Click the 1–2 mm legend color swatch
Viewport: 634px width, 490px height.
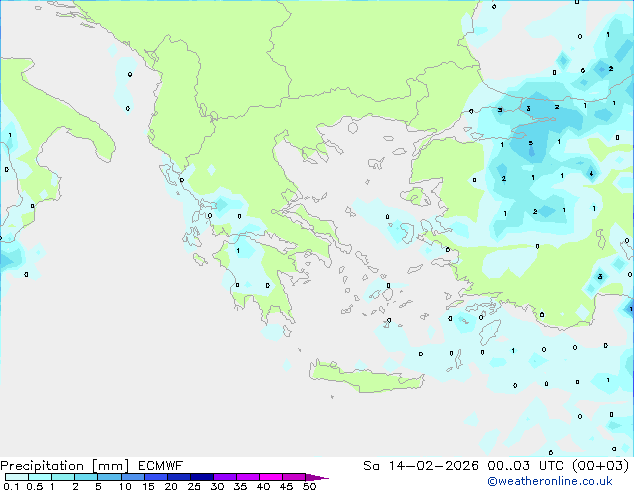(x=63, y=477)
